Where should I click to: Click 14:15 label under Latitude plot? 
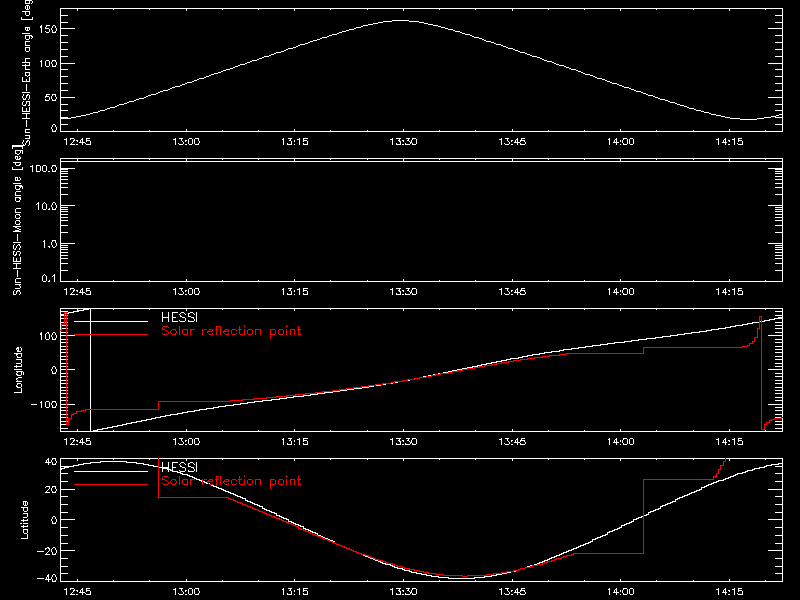coord(729,592)
